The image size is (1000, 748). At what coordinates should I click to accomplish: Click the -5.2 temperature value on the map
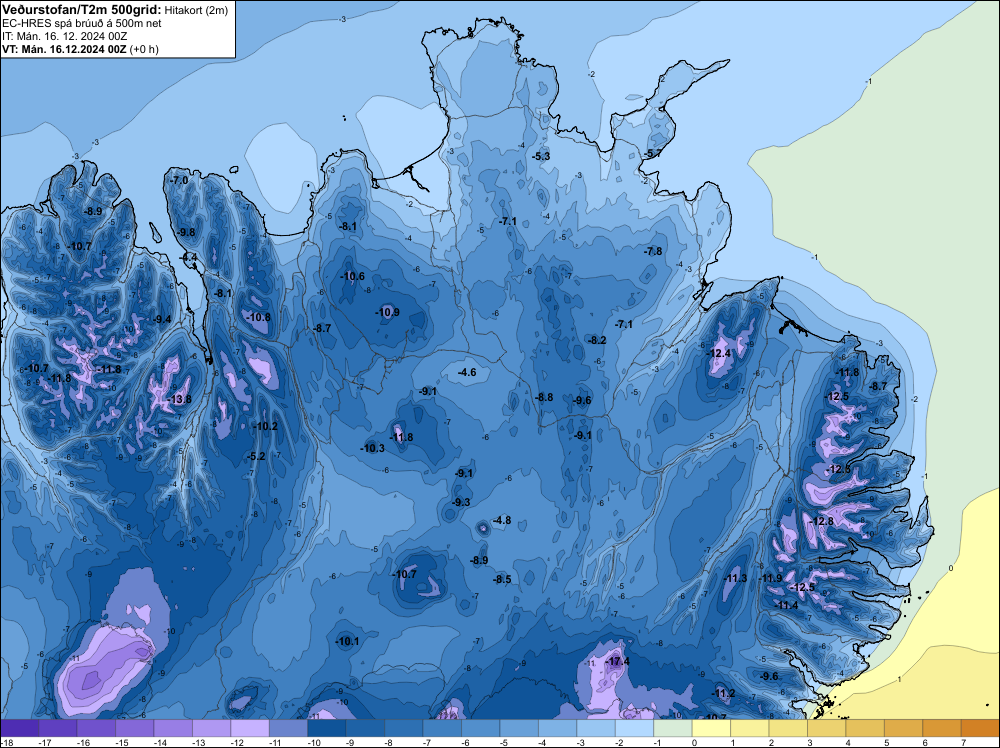256,456
